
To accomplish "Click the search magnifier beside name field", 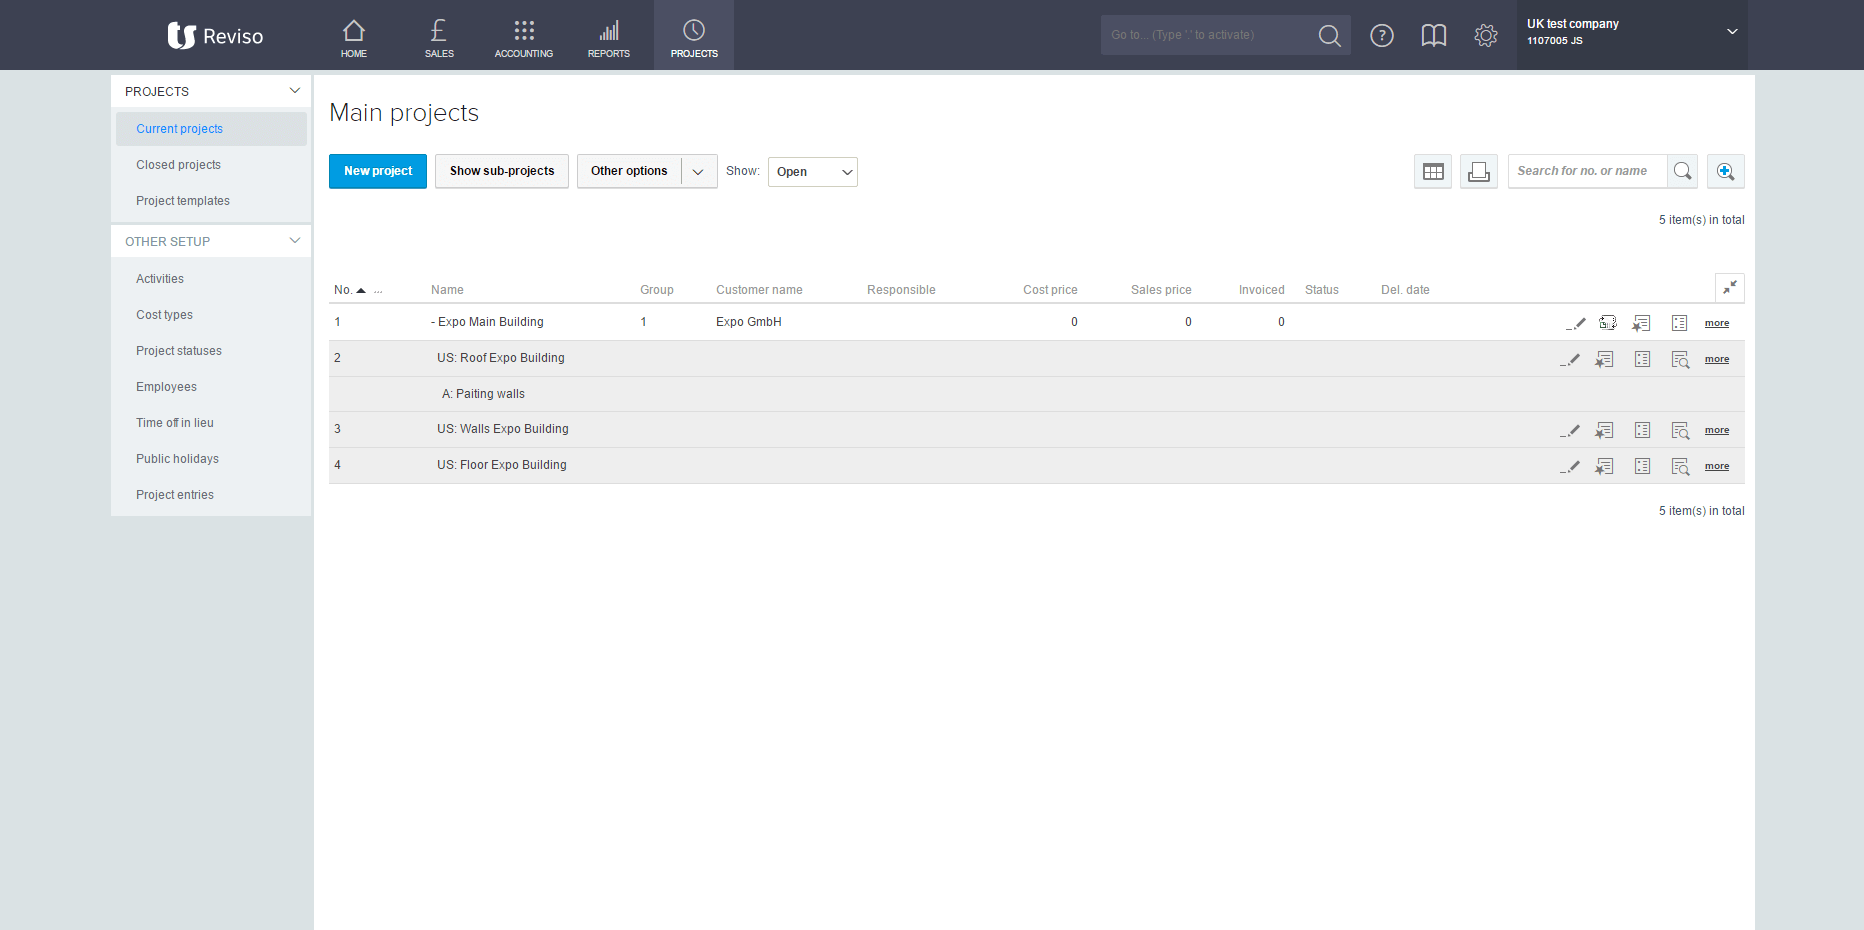I will pyautogui.click(x=1683, y=171).
